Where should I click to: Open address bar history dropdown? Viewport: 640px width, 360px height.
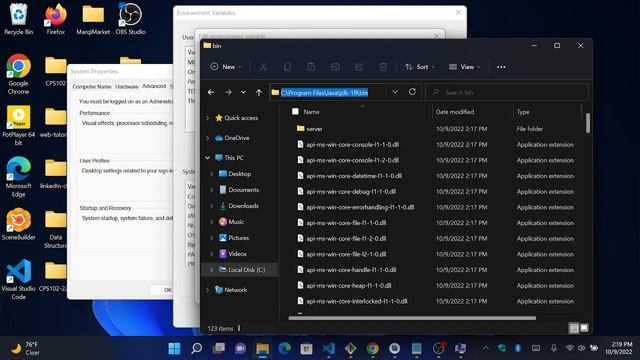[395, 92]
